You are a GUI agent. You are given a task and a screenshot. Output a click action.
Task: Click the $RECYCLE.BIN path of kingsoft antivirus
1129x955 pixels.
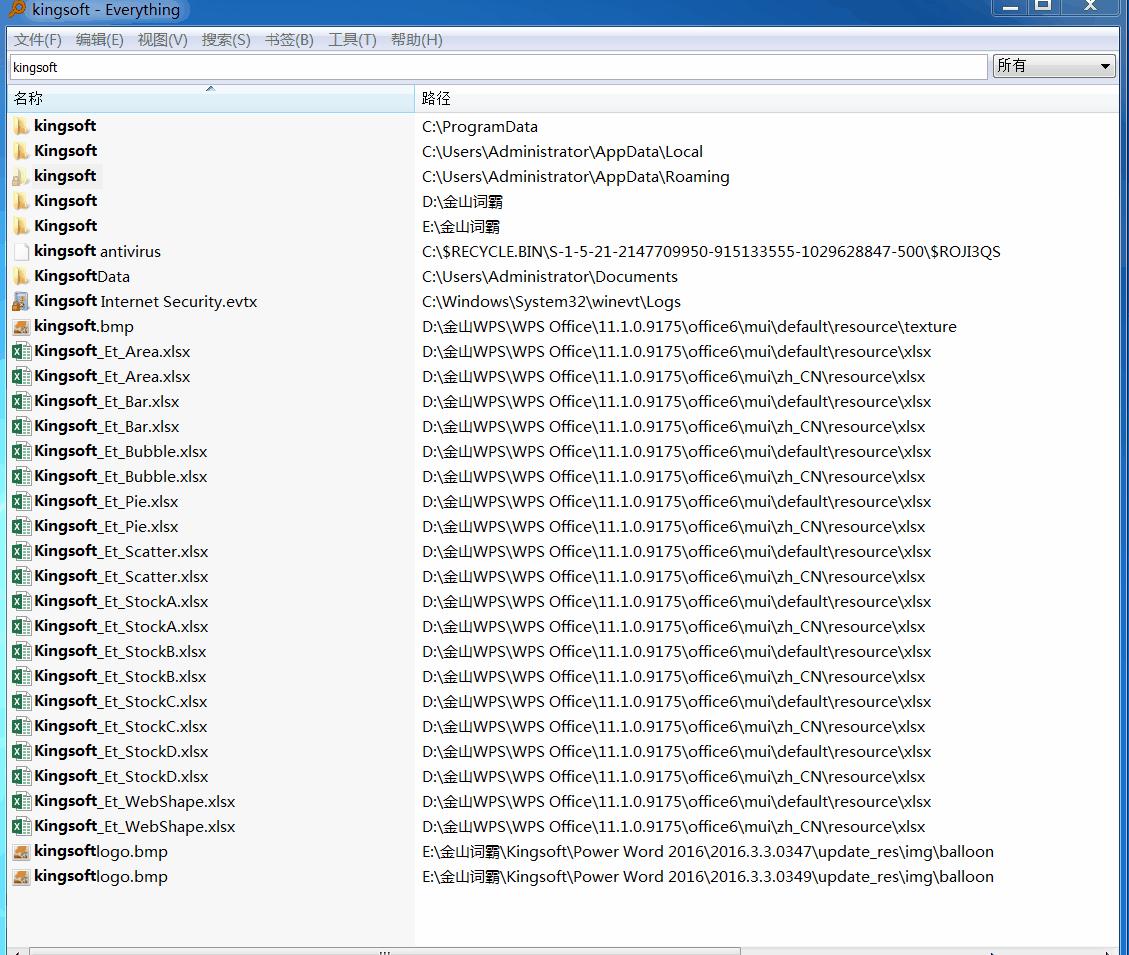coord(711,251)
